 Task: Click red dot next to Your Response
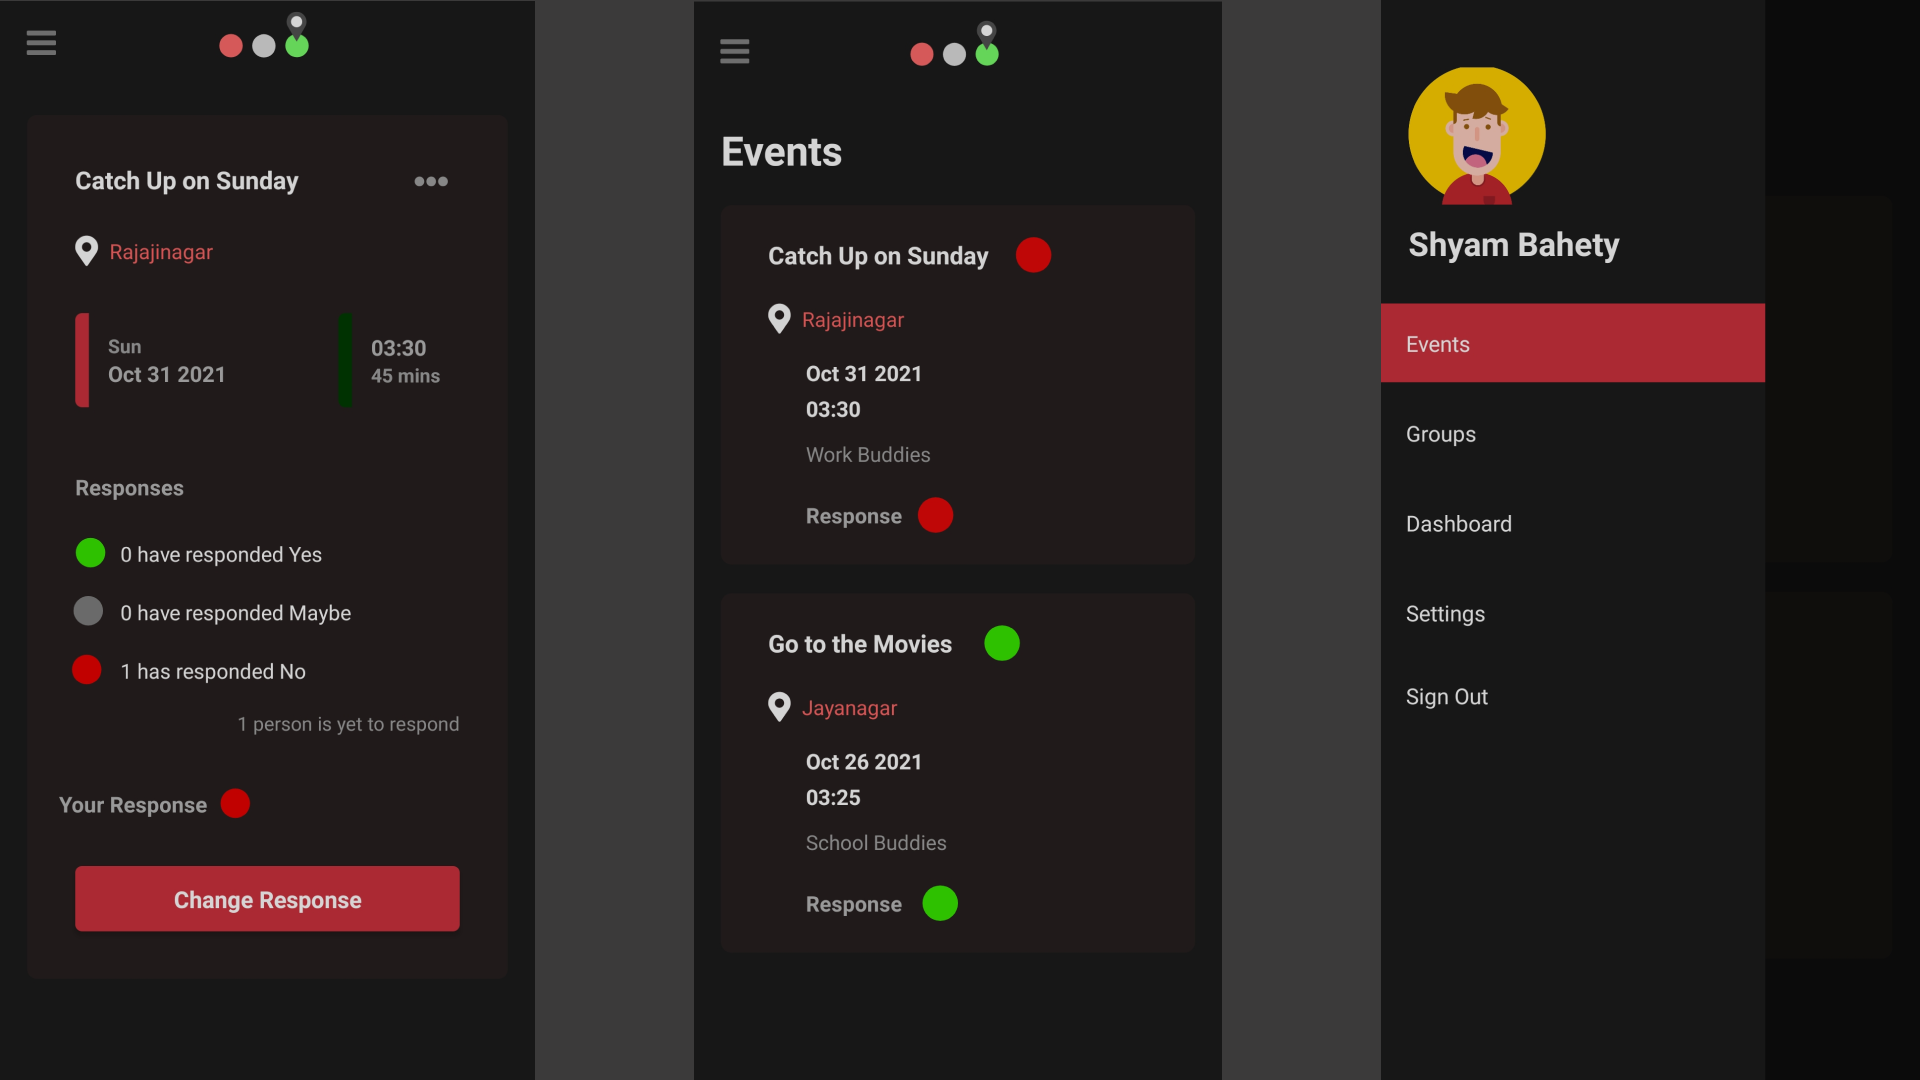[235, 804]
